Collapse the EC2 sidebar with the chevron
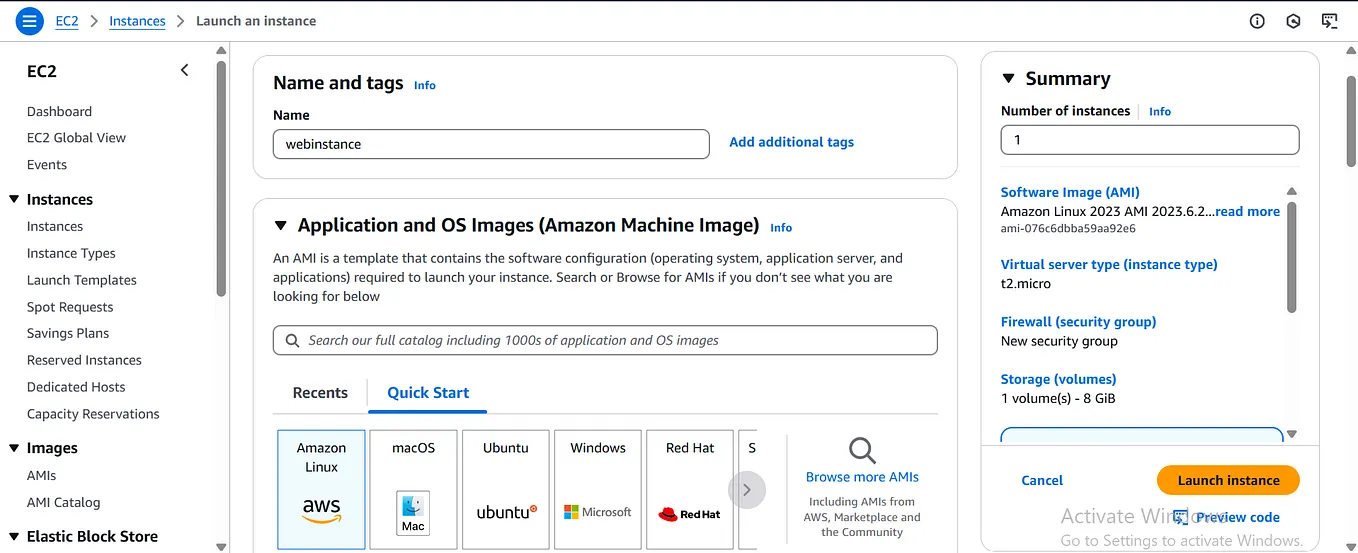 click(184, 70)
